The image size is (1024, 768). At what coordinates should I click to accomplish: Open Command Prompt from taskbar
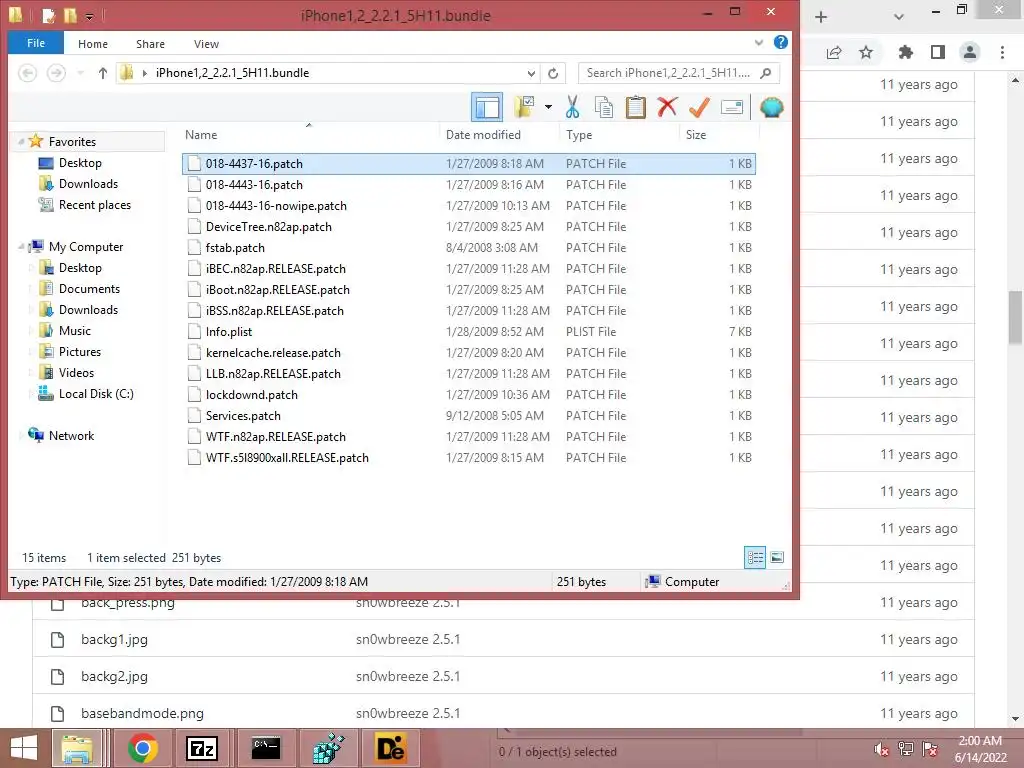(x=266, y=748)
